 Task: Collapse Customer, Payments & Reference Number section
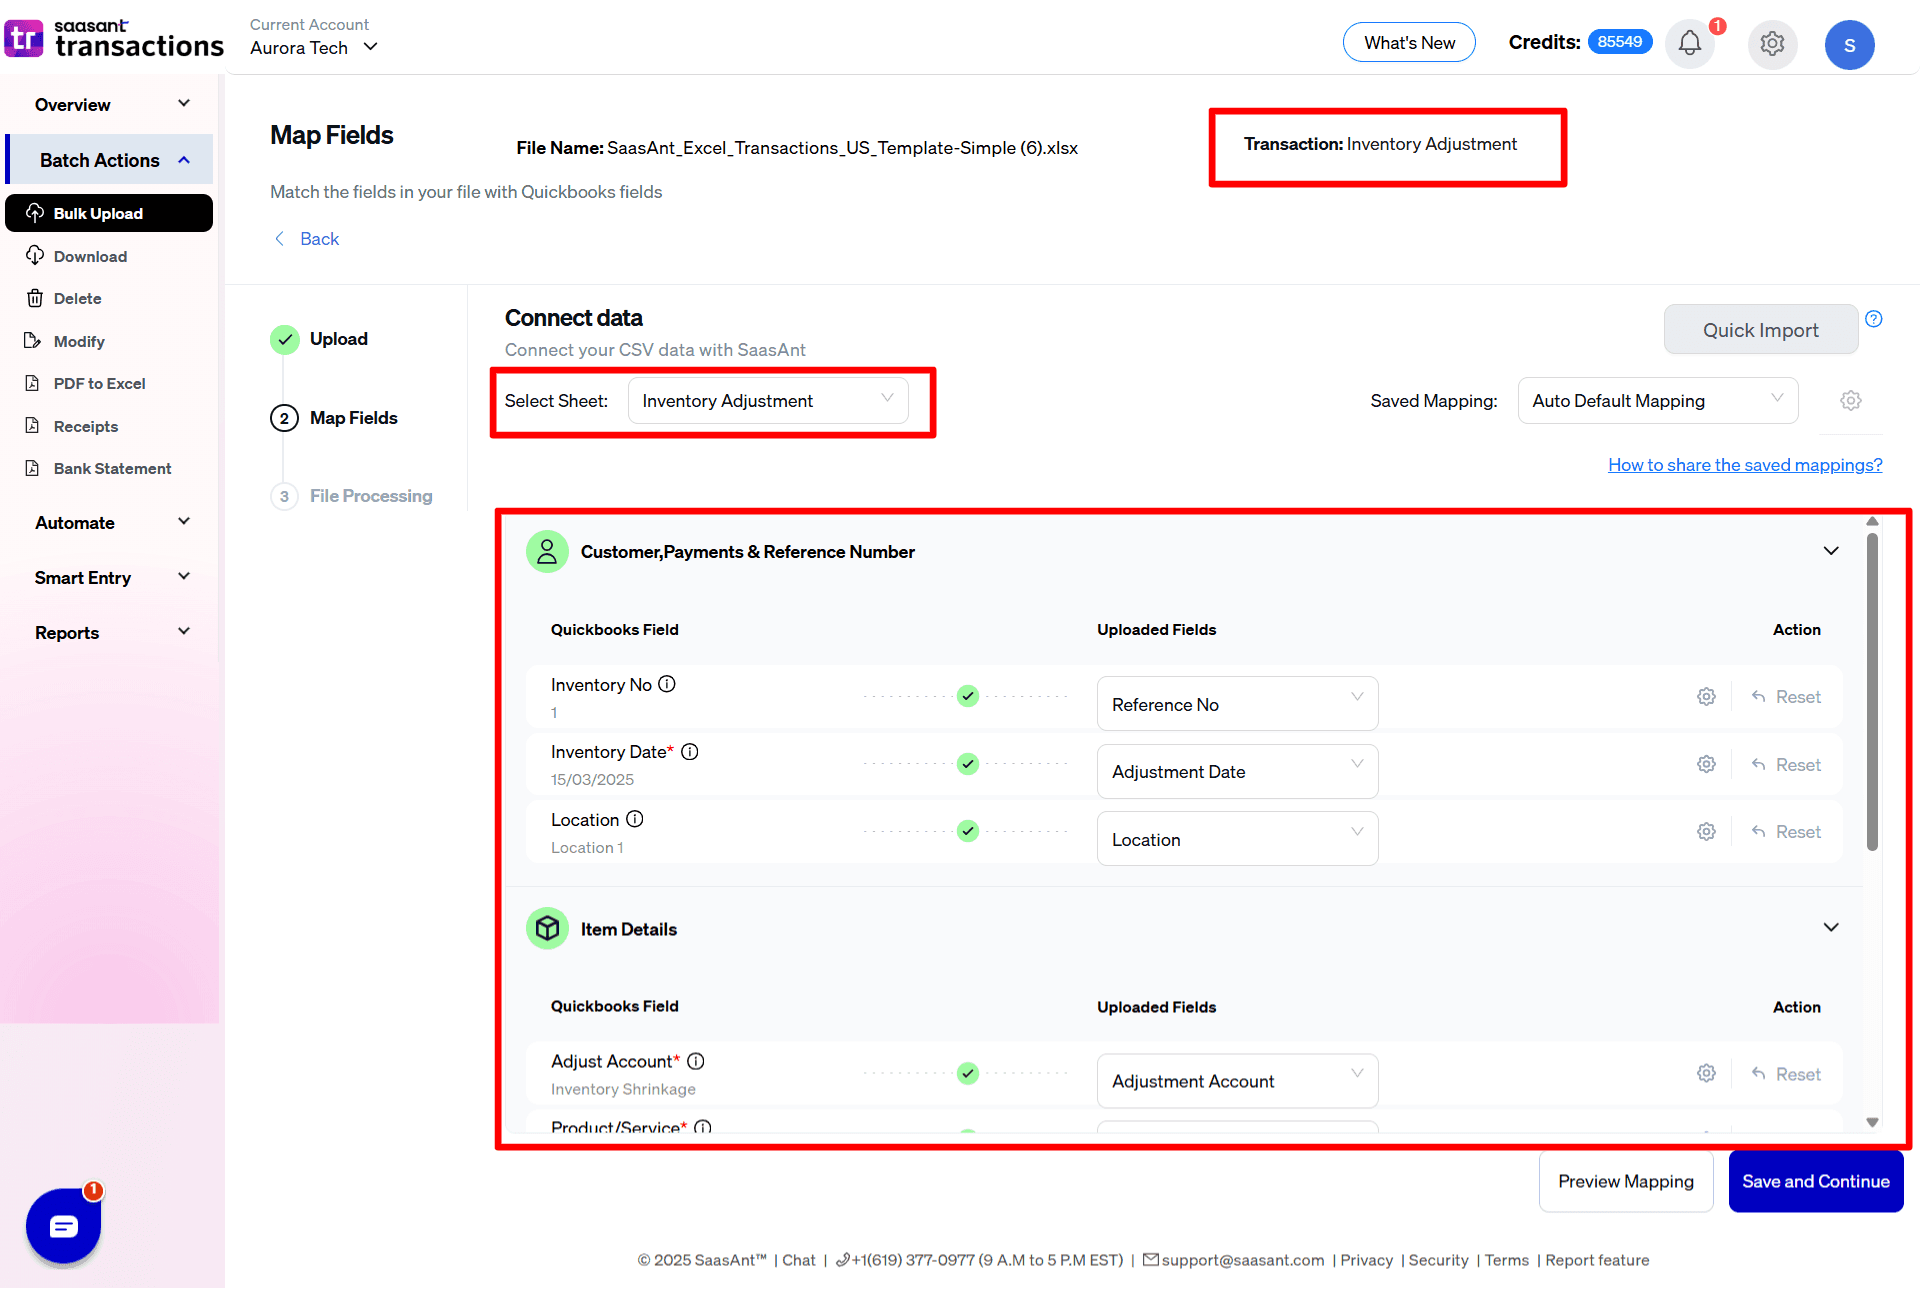pyautogui.click(x=1831, y=551)
